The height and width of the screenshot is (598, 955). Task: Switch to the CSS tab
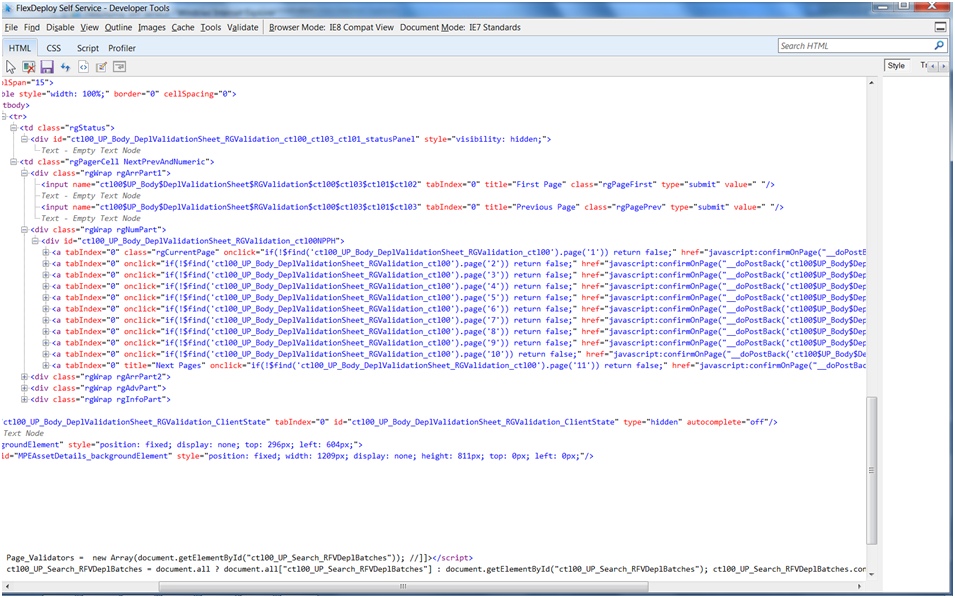[x=54, y=48]
